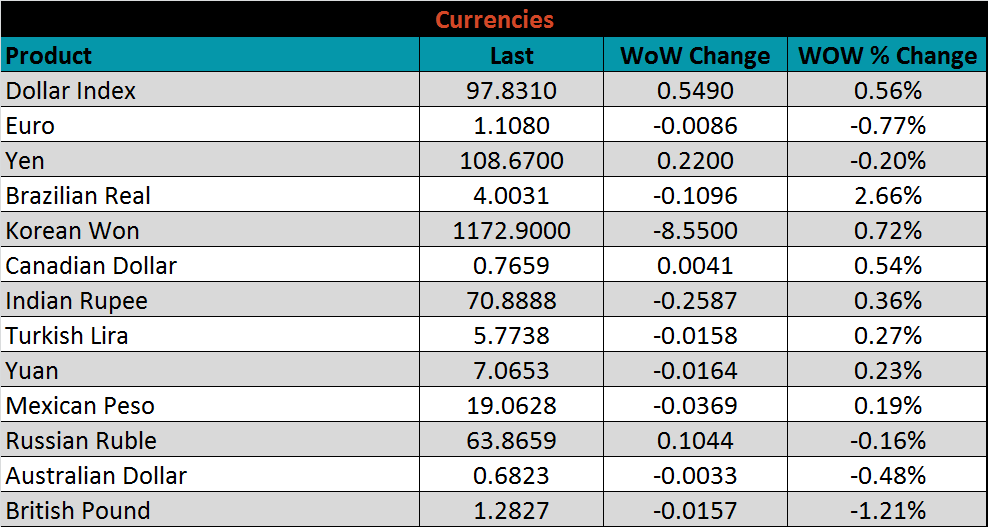Click the Turkish Lira product cell

67,336
